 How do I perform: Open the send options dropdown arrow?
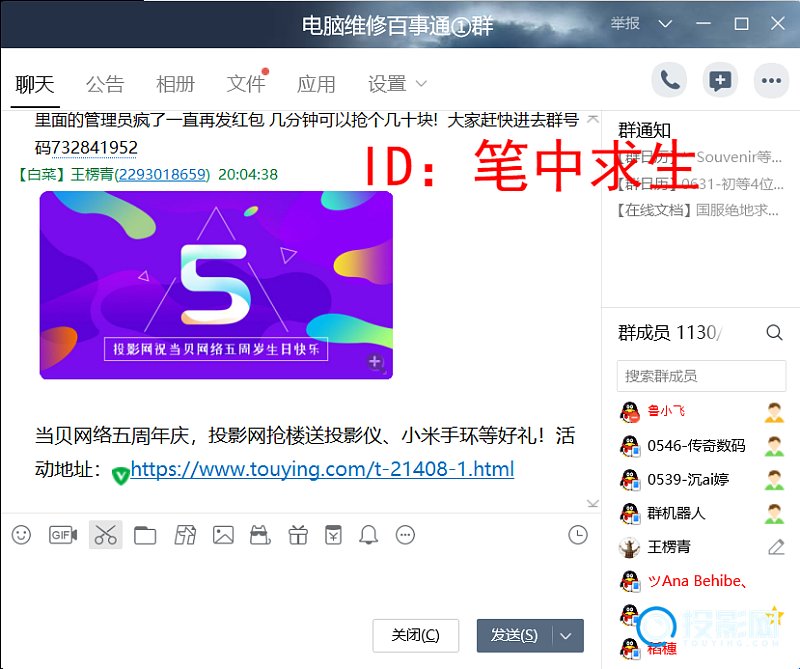click(566, 636)
